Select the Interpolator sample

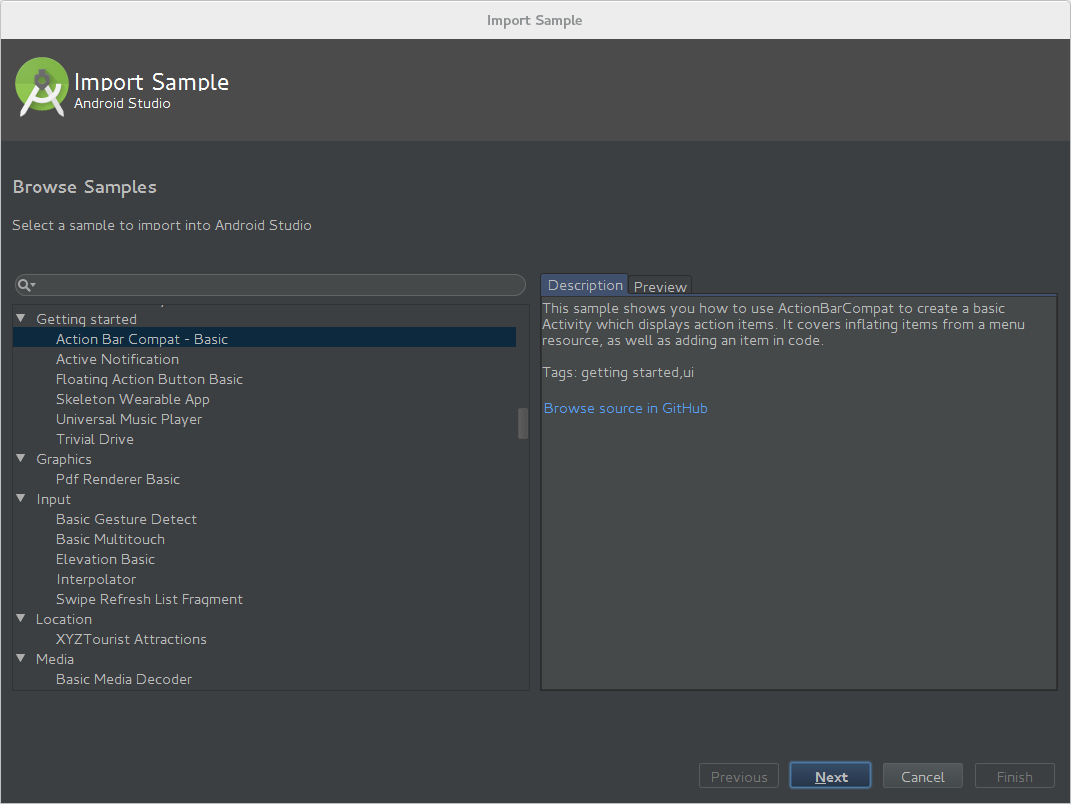pos(96,579)
